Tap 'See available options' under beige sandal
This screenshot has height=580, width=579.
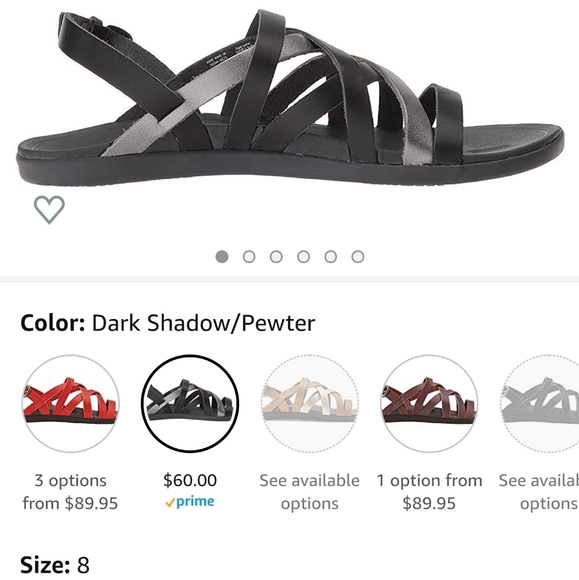[x=310, y=492]
